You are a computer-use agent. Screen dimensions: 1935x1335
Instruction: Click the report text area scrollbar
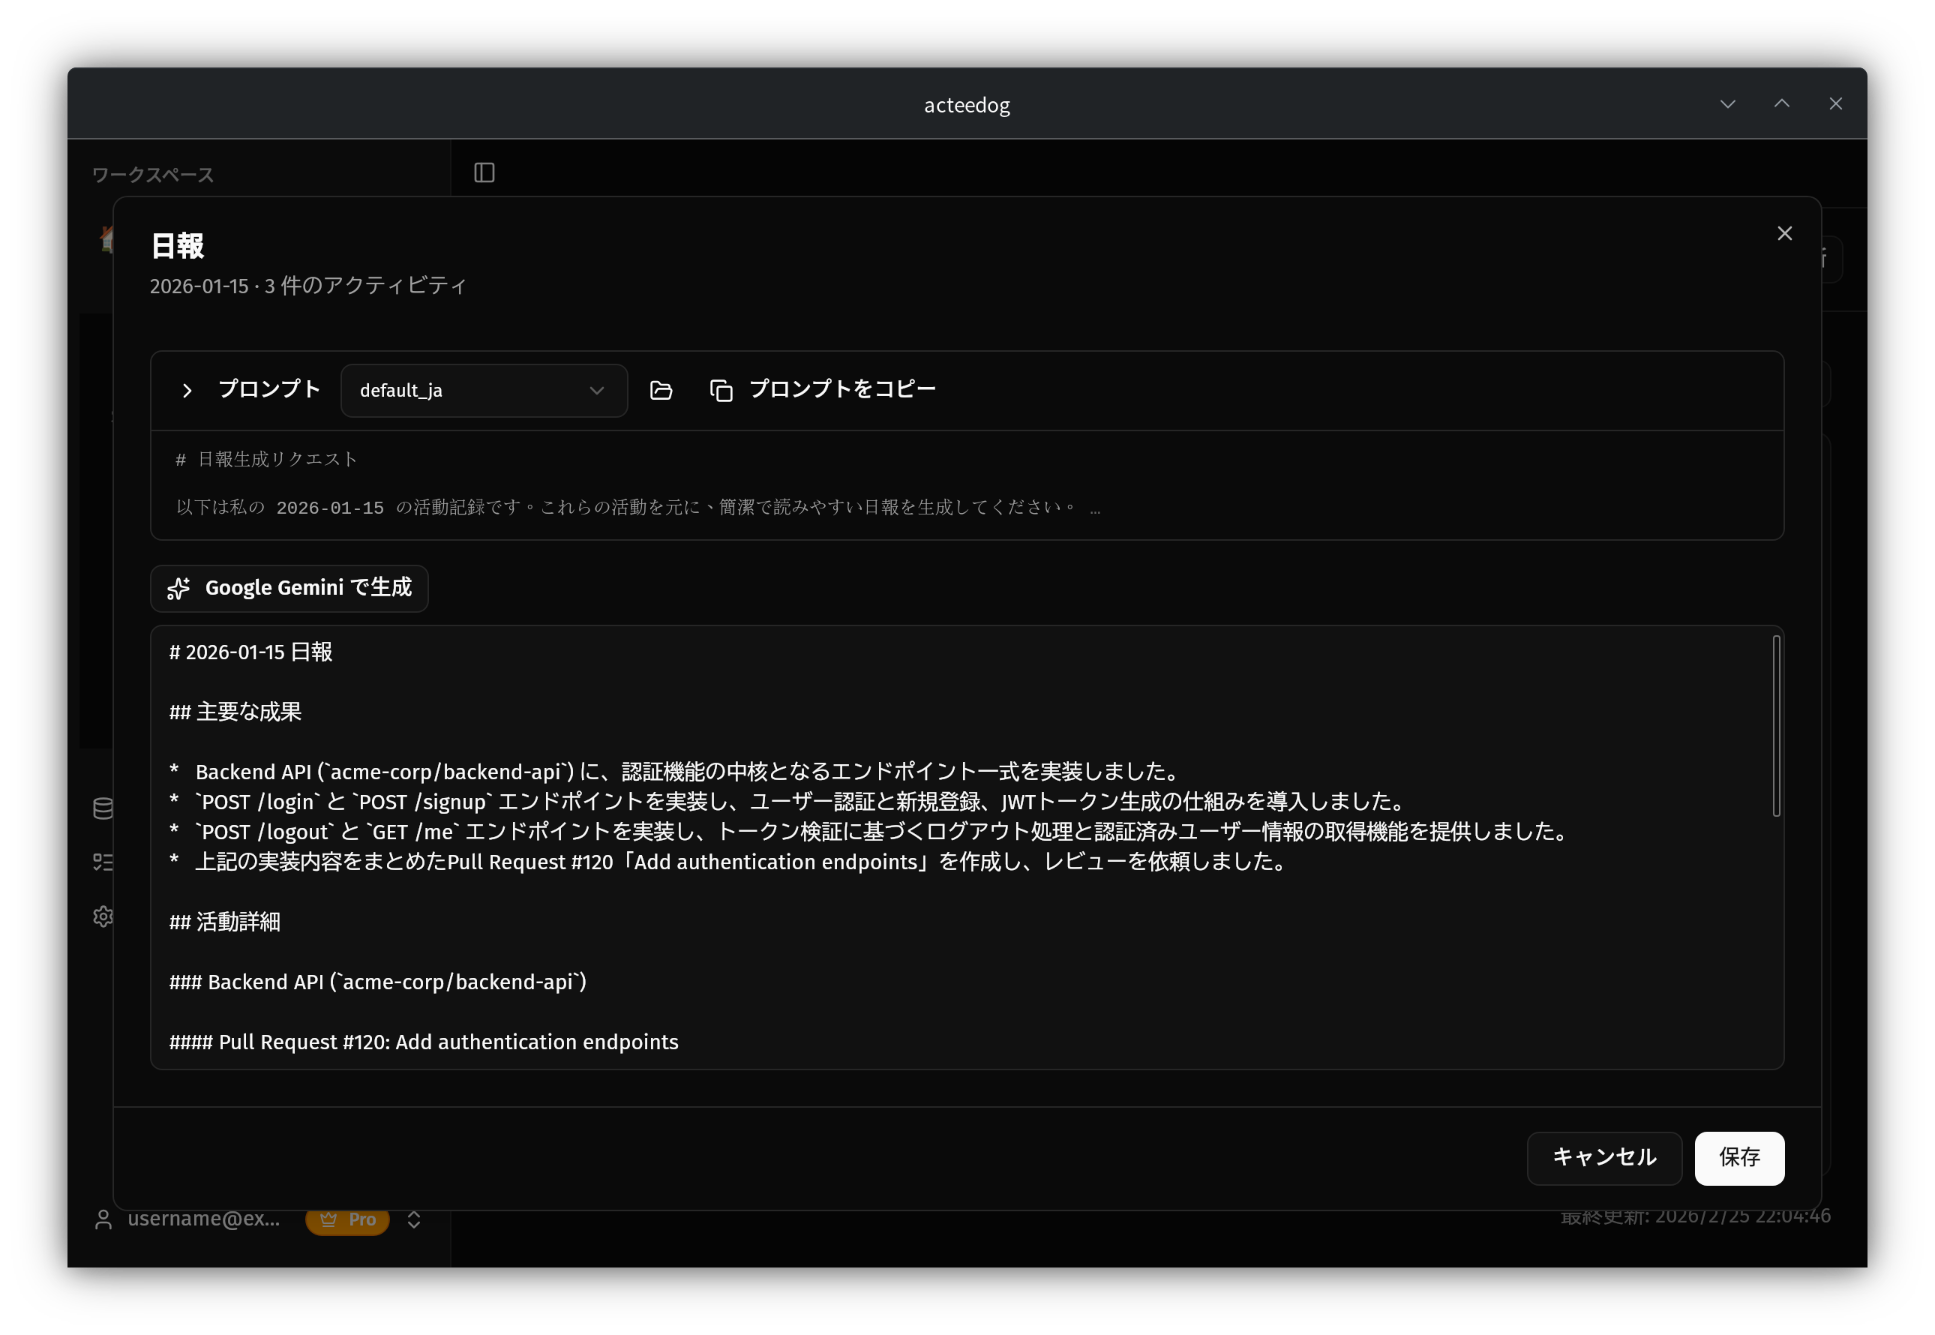(1776, 726)
